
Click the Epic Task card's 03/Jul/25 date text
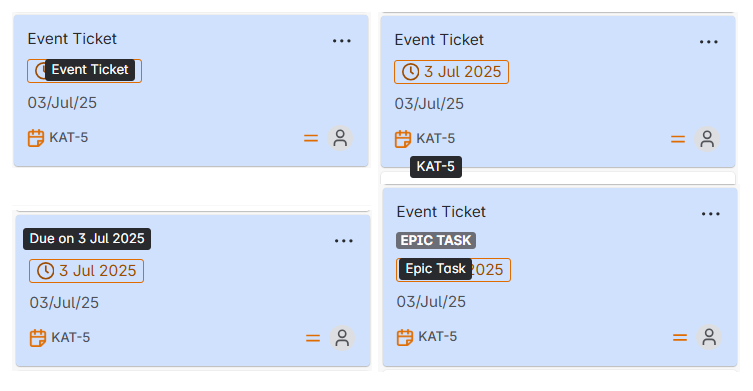tap(431, 302)
